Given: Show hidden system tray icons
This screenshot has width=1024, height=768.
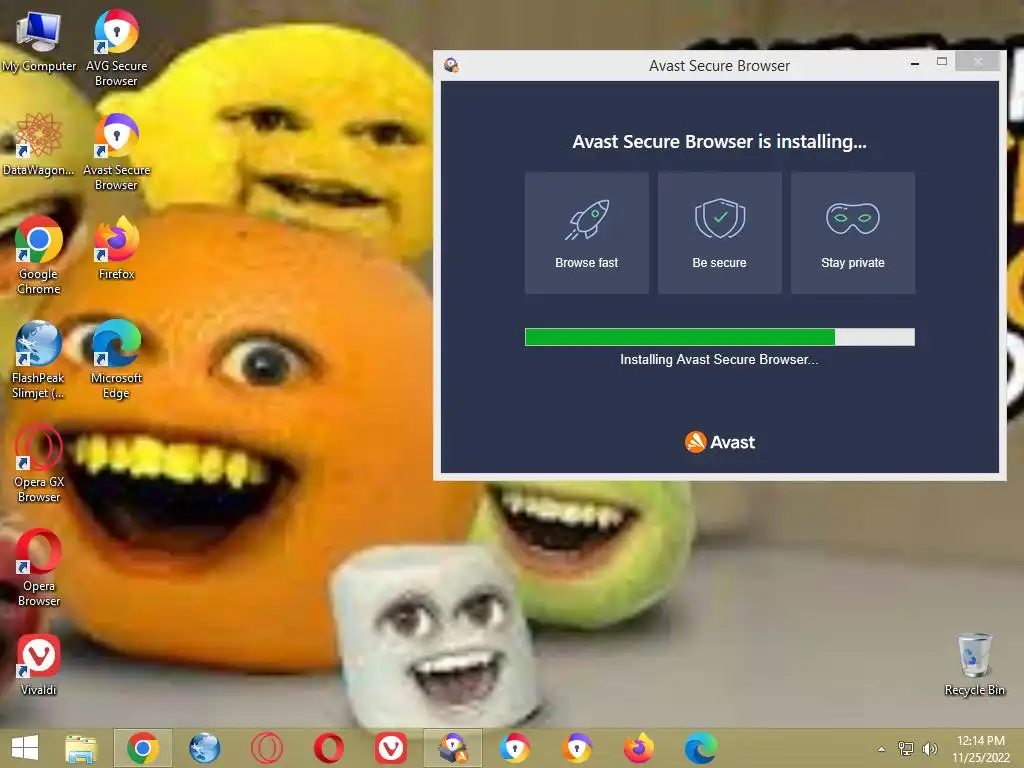Looking at the screenshot, I should click(882, 749).
